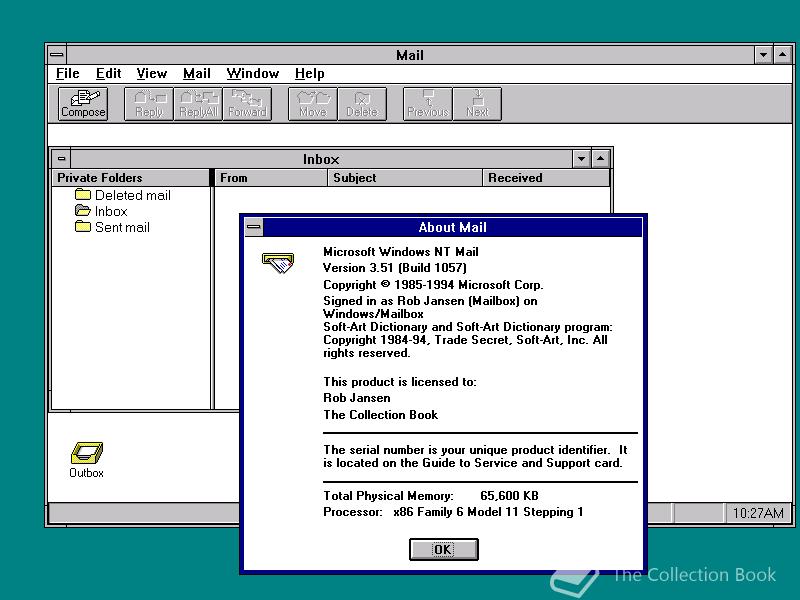The image size is (800, 600).
Task: Open the Mail window control menu box
Action: click(57, 55)
